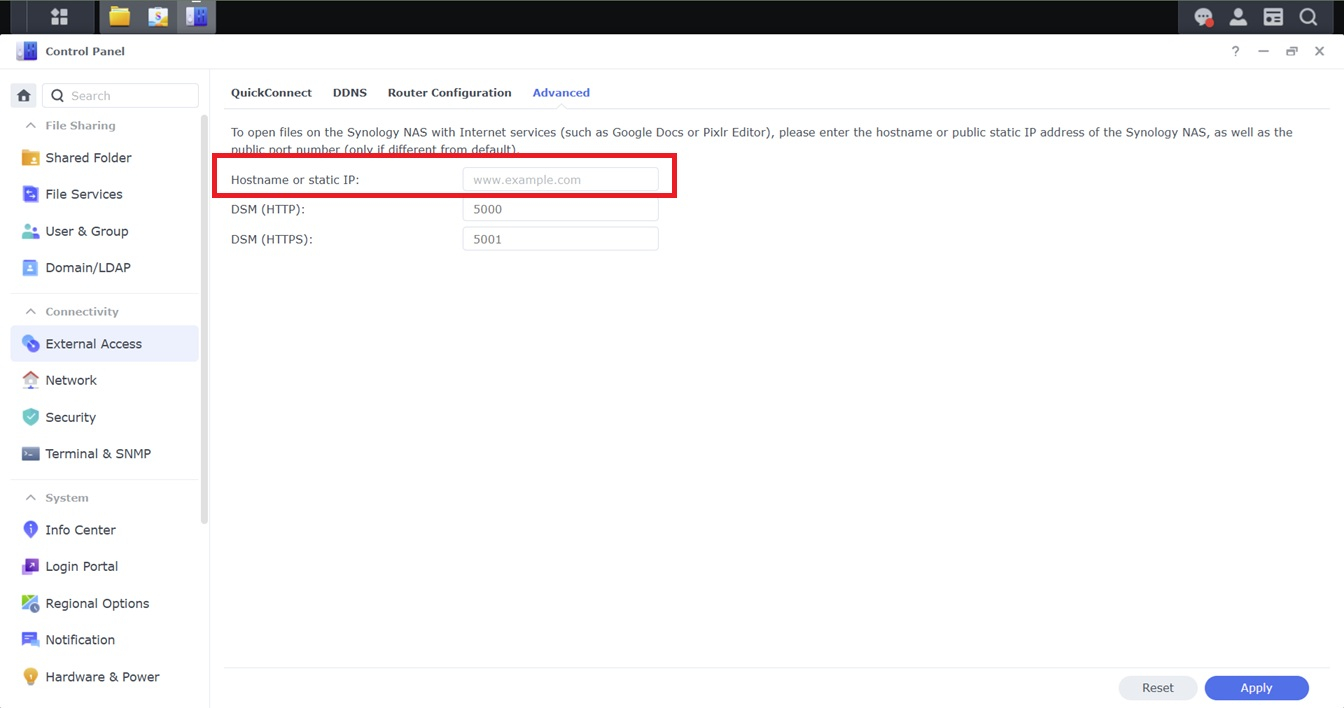Collapse the Connectivity section
Viewport: 1344px width, 708px height.
coord(31,312)
